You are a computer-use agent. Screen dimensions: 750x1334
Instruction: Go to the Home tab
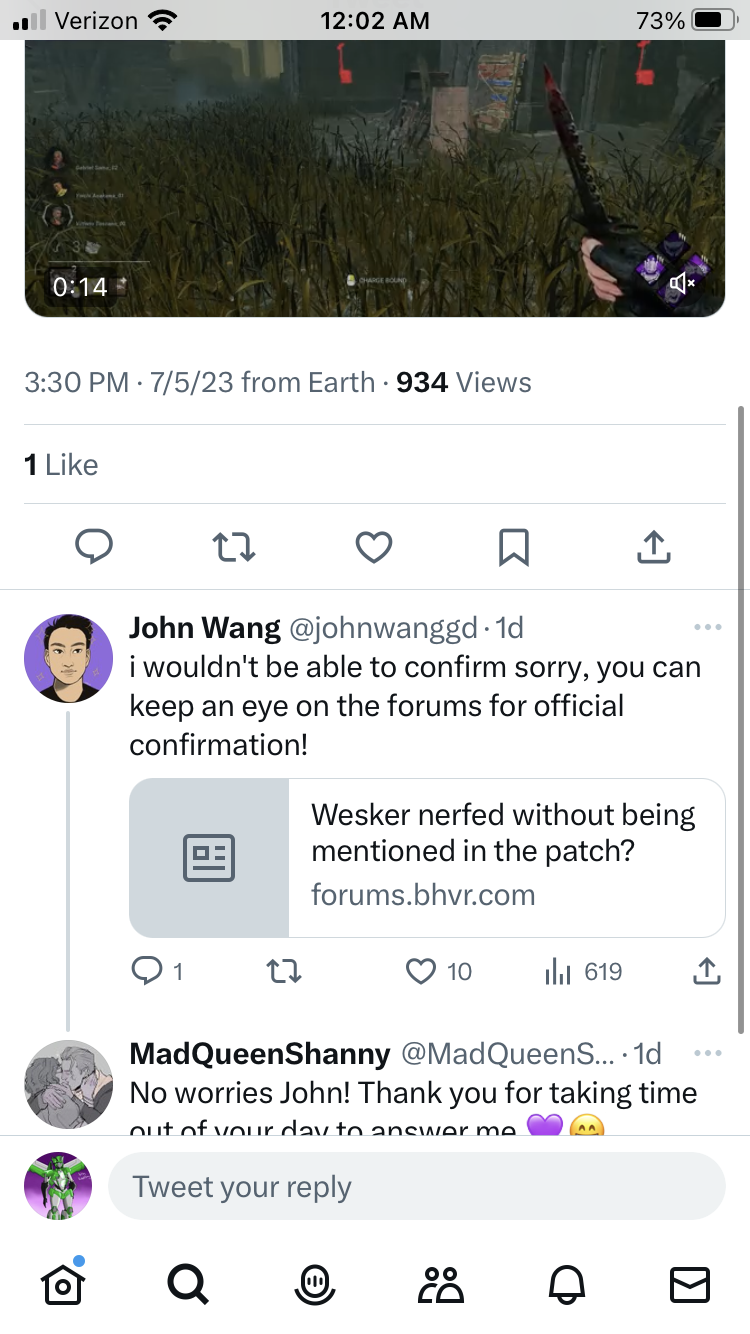[62, 1282]
